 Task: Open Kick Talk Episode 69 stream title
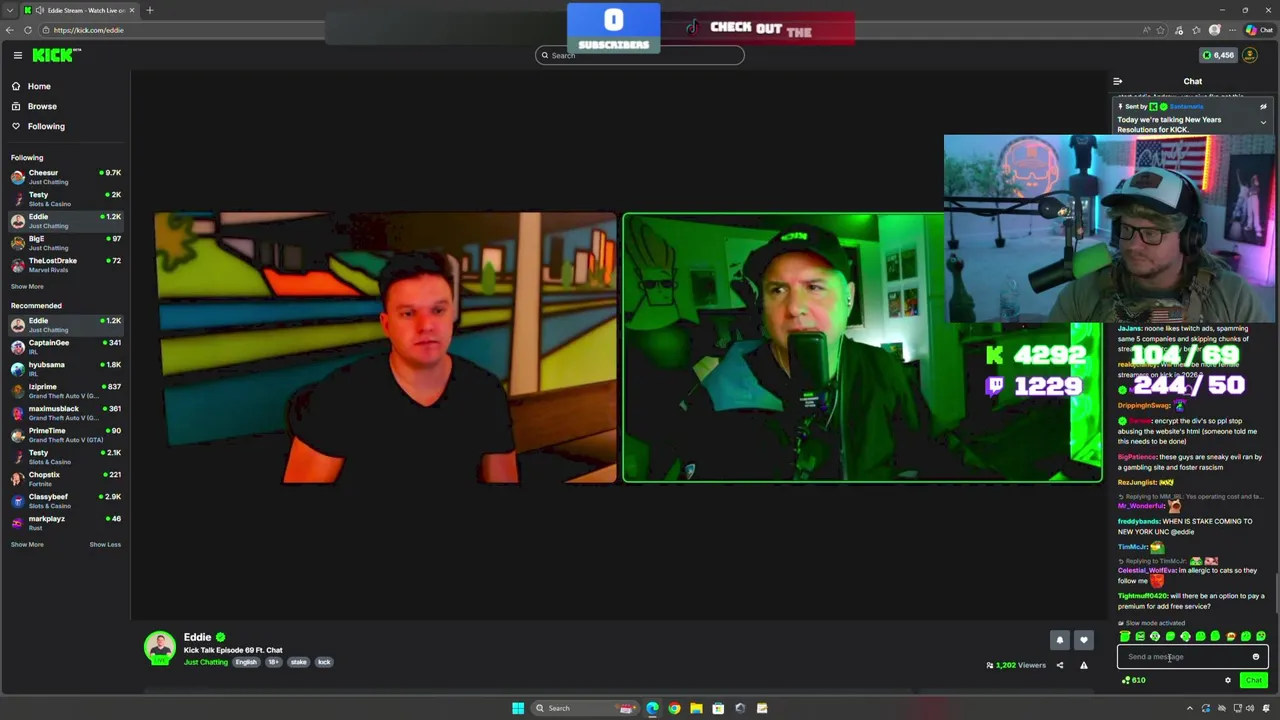tap(233, 650)
